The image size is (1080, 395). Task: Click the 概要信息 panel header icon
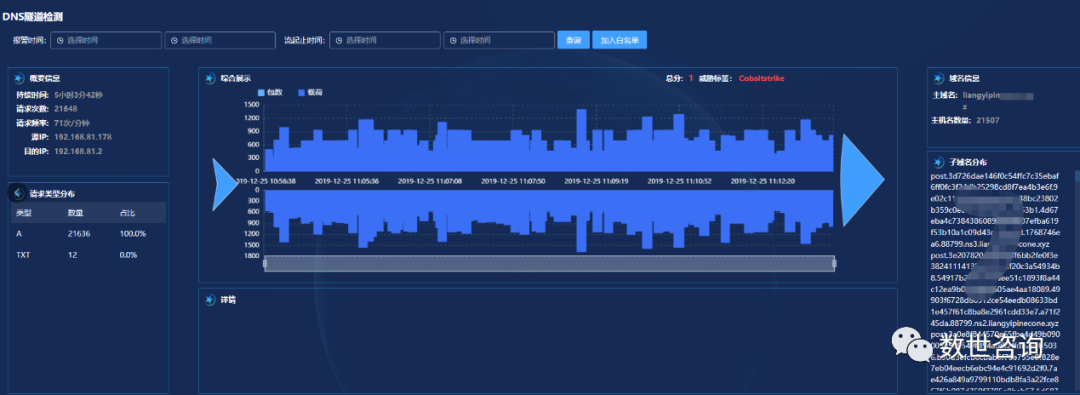[18, 79]
